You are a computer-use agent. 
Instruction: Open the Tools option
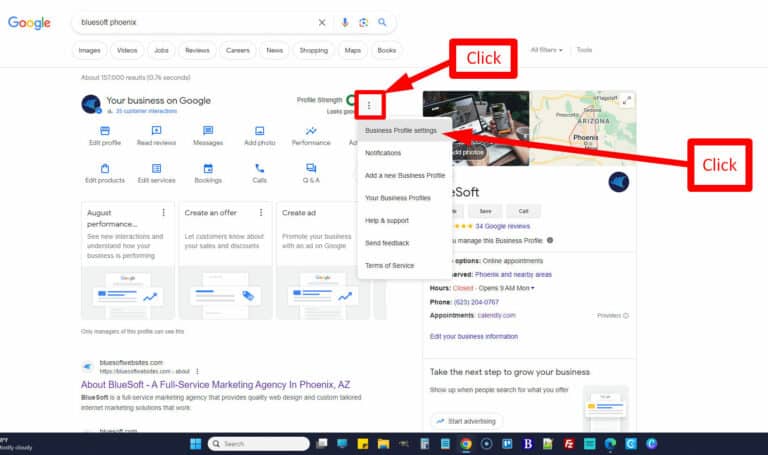584,50
